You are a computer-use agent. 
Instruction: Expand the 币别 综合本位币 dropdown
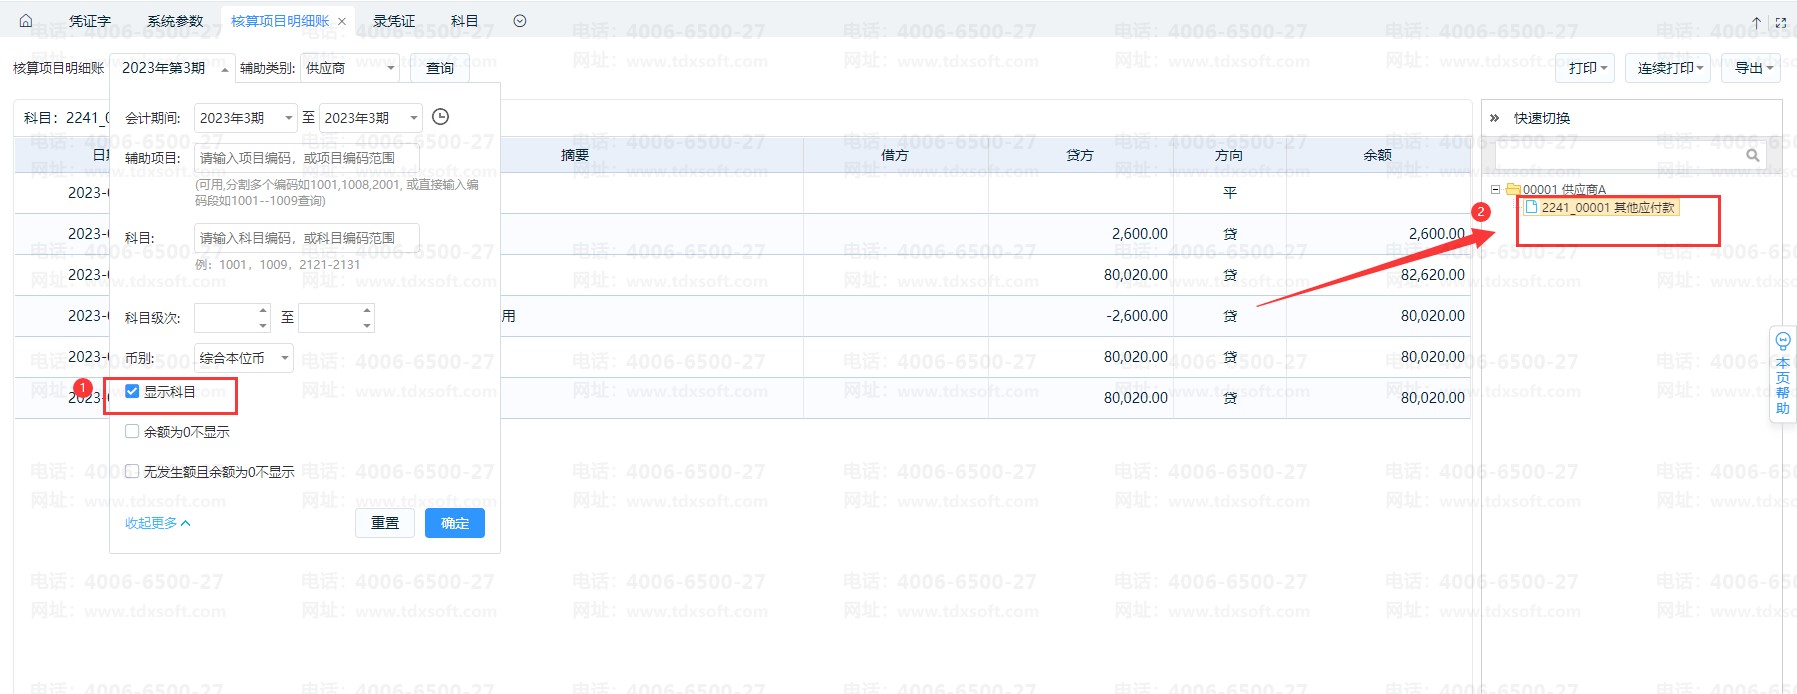pos(243,357)
